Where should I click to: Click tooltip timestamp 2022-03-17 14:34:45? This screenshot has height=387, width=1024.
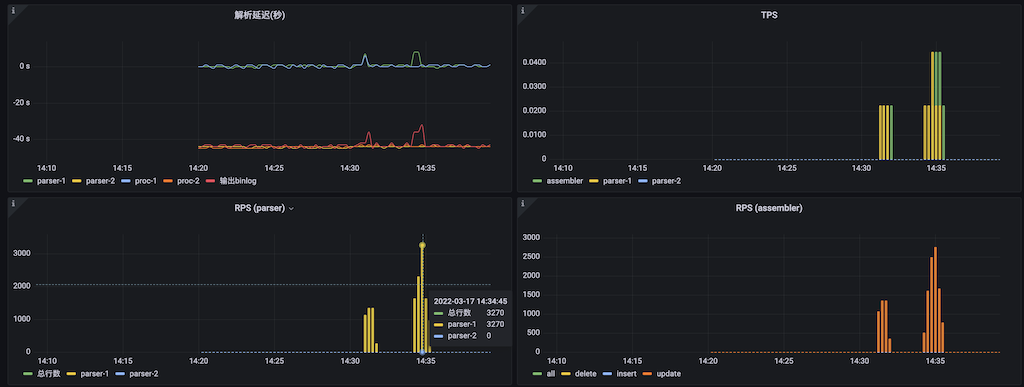click(x=470, y=302)
